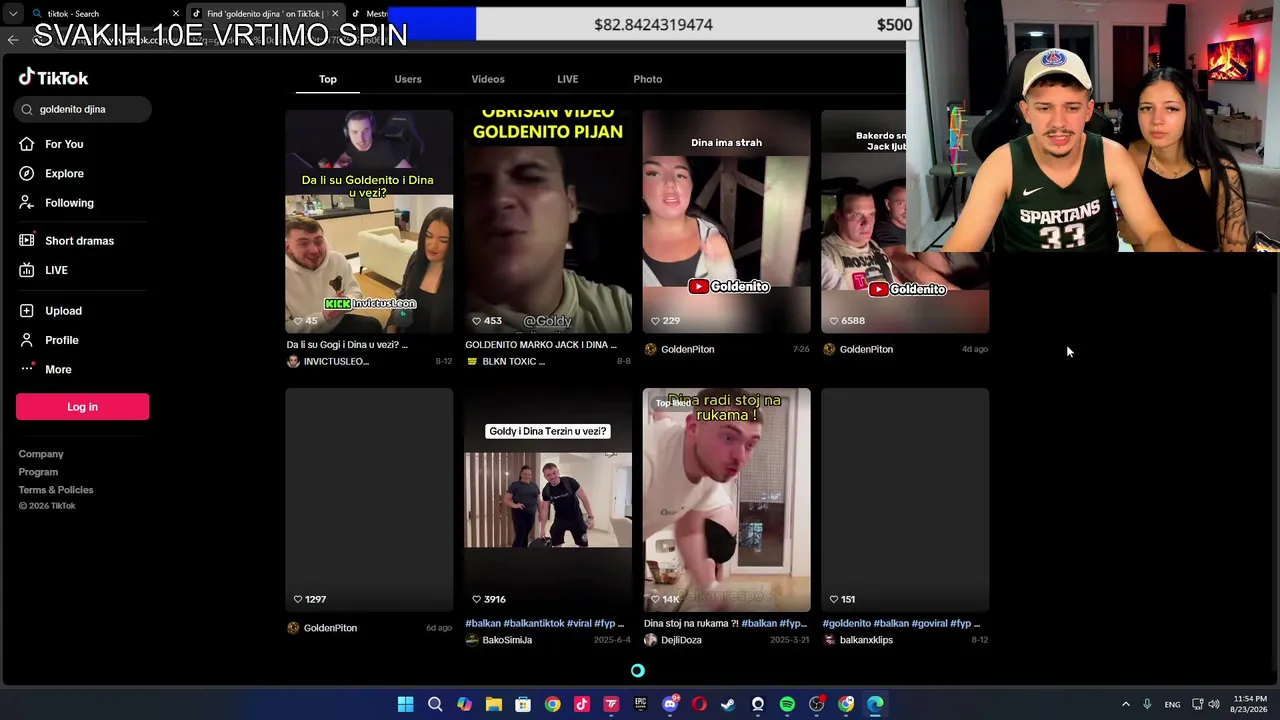Viewport: 1280px width, 720px height.
Task: Open the Program footer link
Action: tap(38, 472)
